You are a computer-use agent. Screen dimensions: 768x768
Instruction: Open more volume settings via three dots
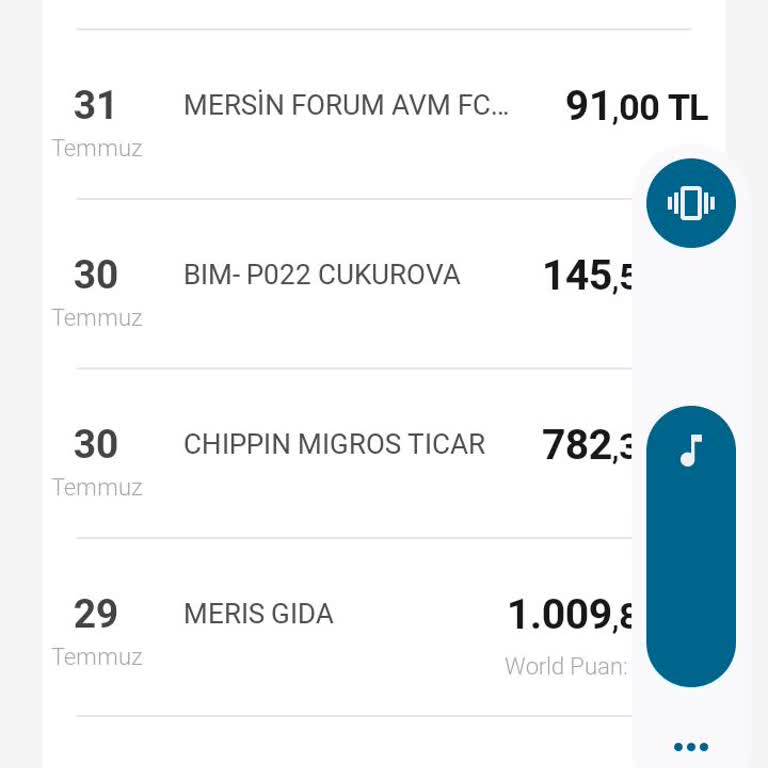tap(691, 746)
